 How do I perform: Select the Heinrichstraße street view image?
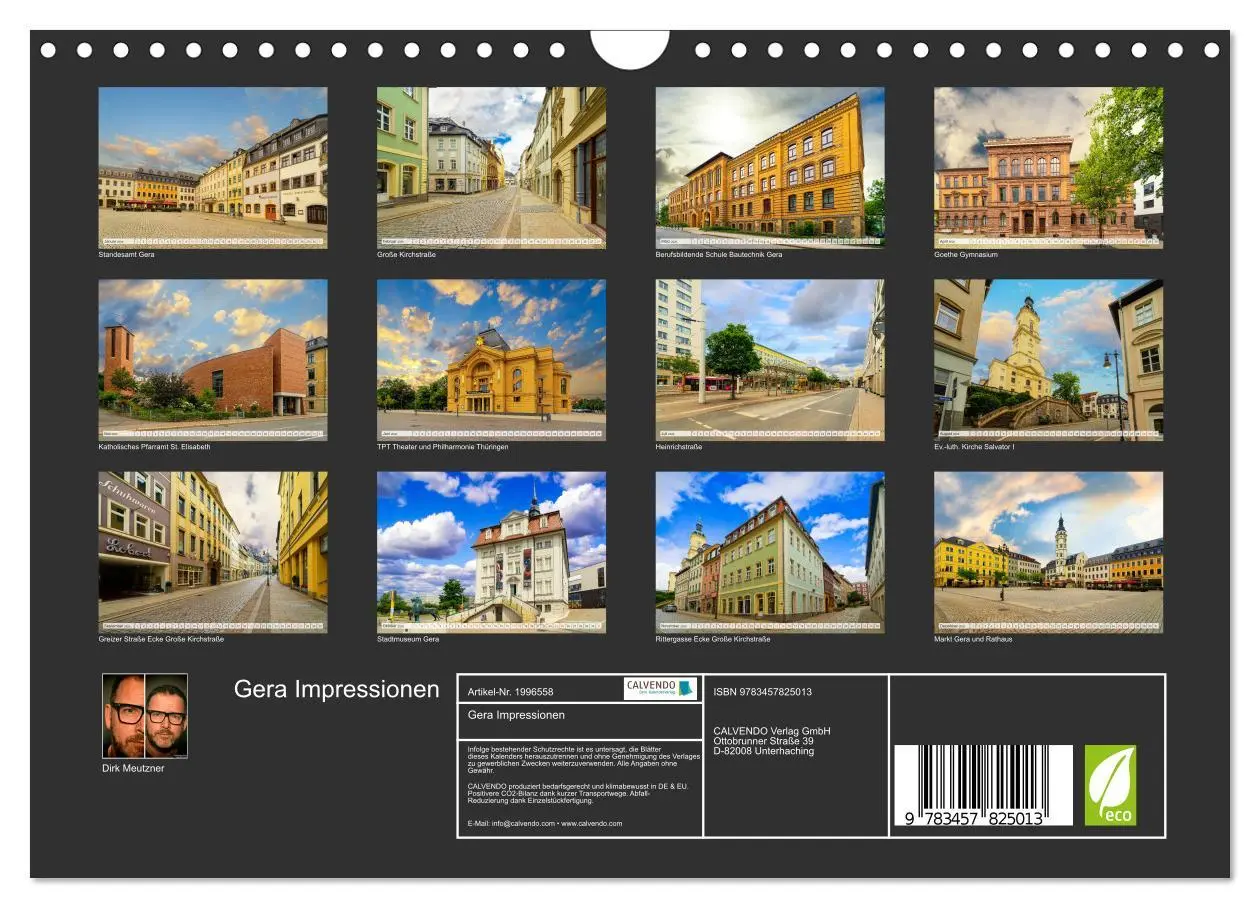768,360
